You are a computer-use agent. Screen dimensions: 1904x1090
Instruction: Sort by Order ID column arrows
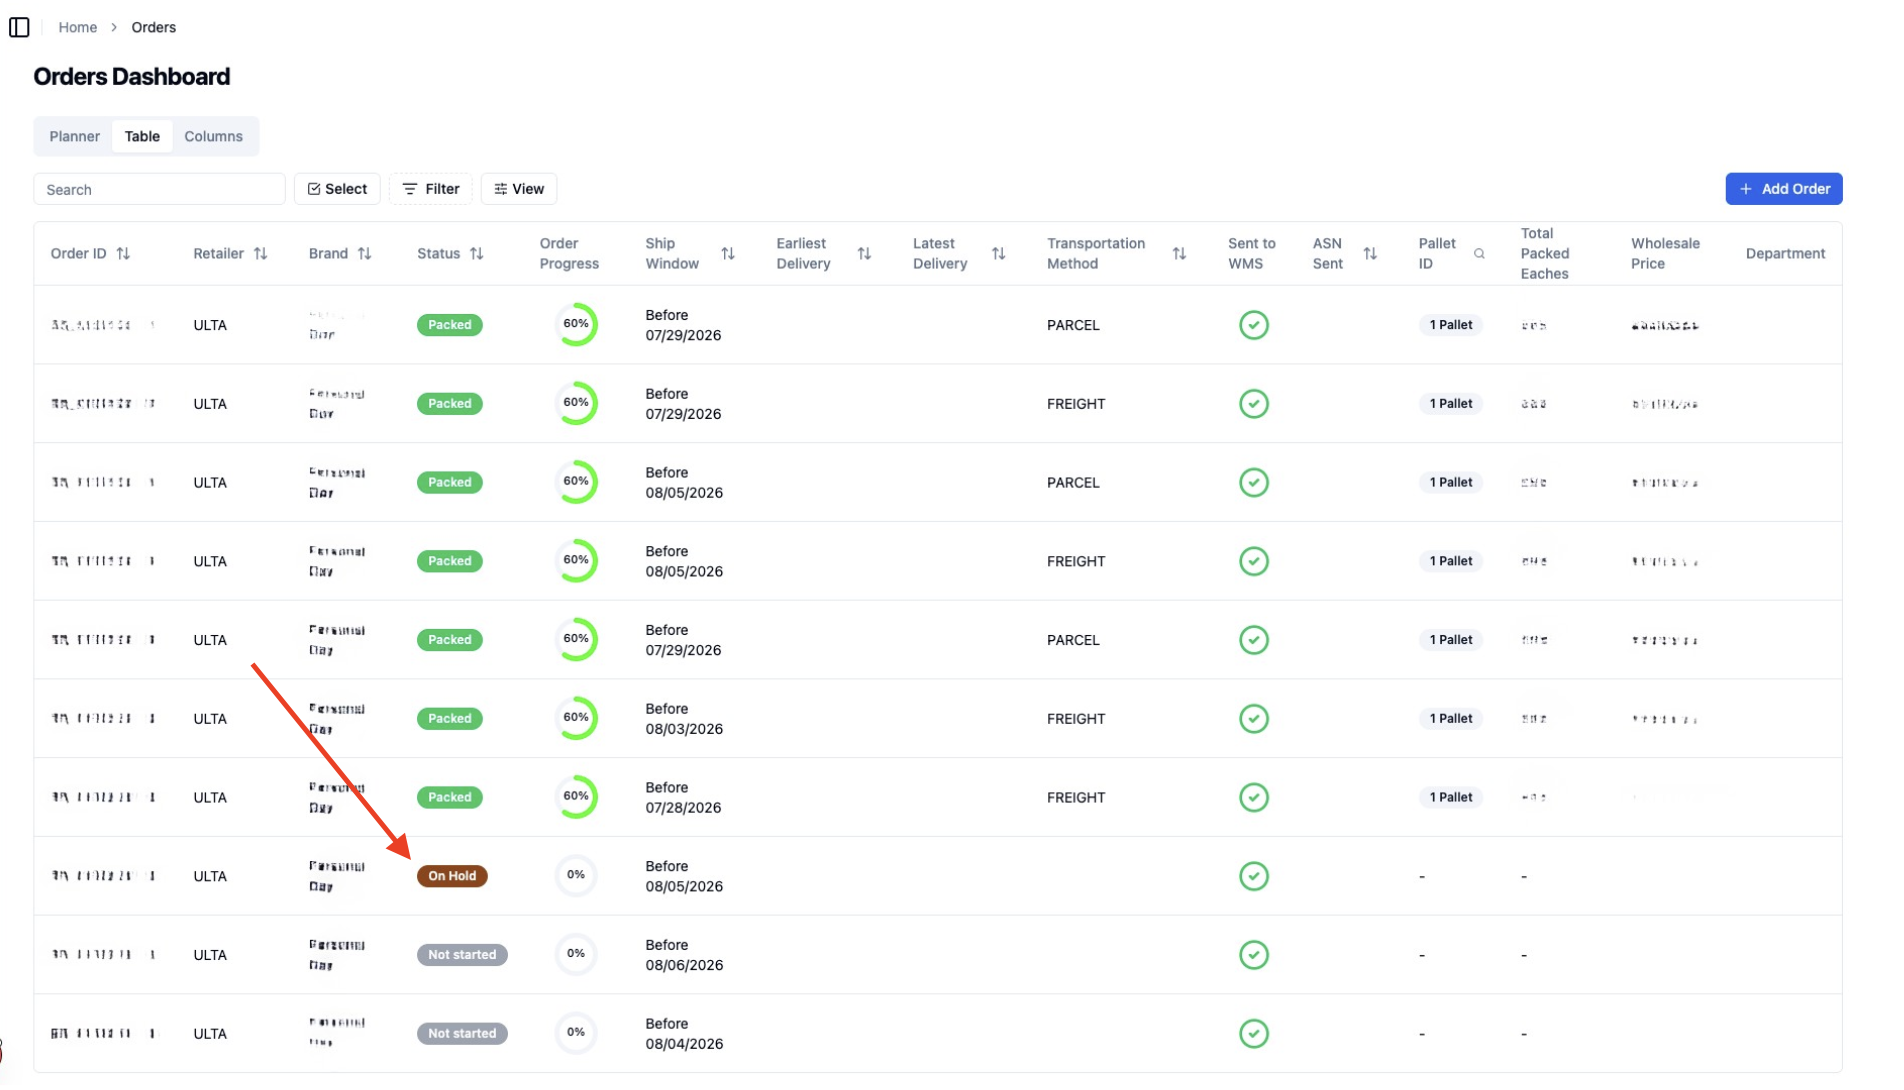coord(123,254)
